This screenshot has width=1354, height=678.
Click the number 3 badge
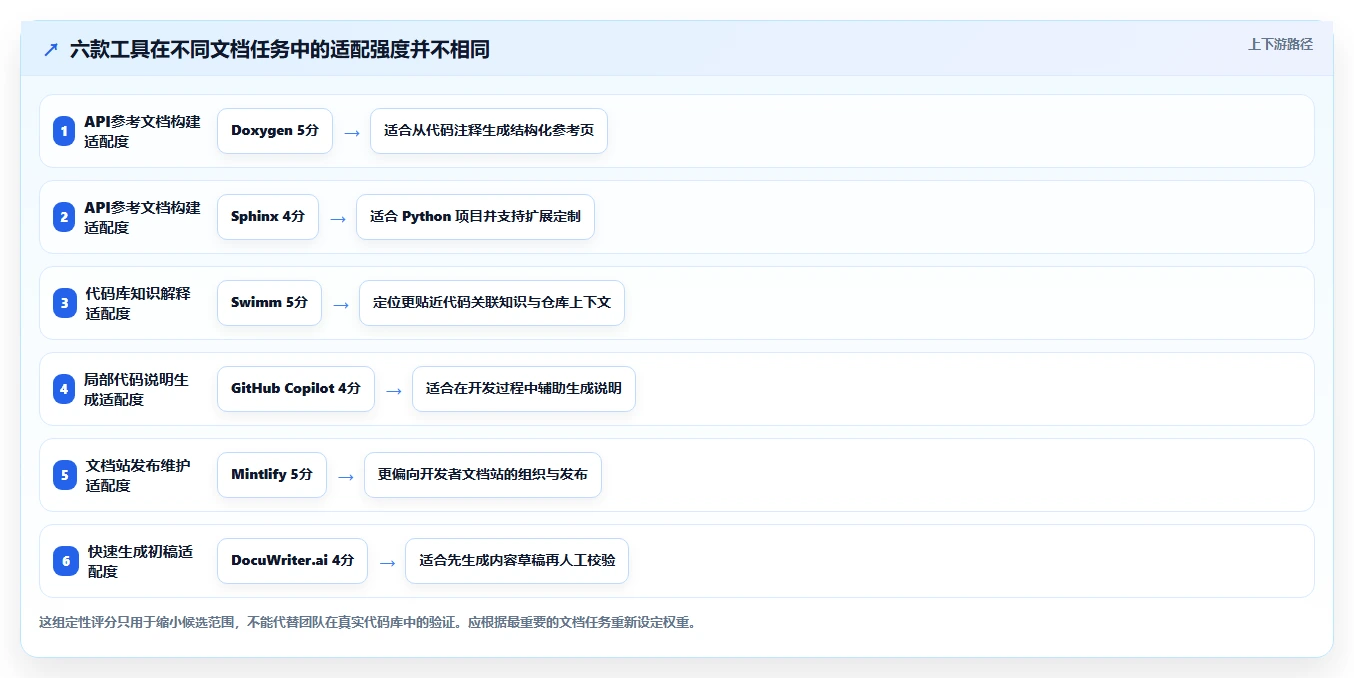(x=64, y=303)
